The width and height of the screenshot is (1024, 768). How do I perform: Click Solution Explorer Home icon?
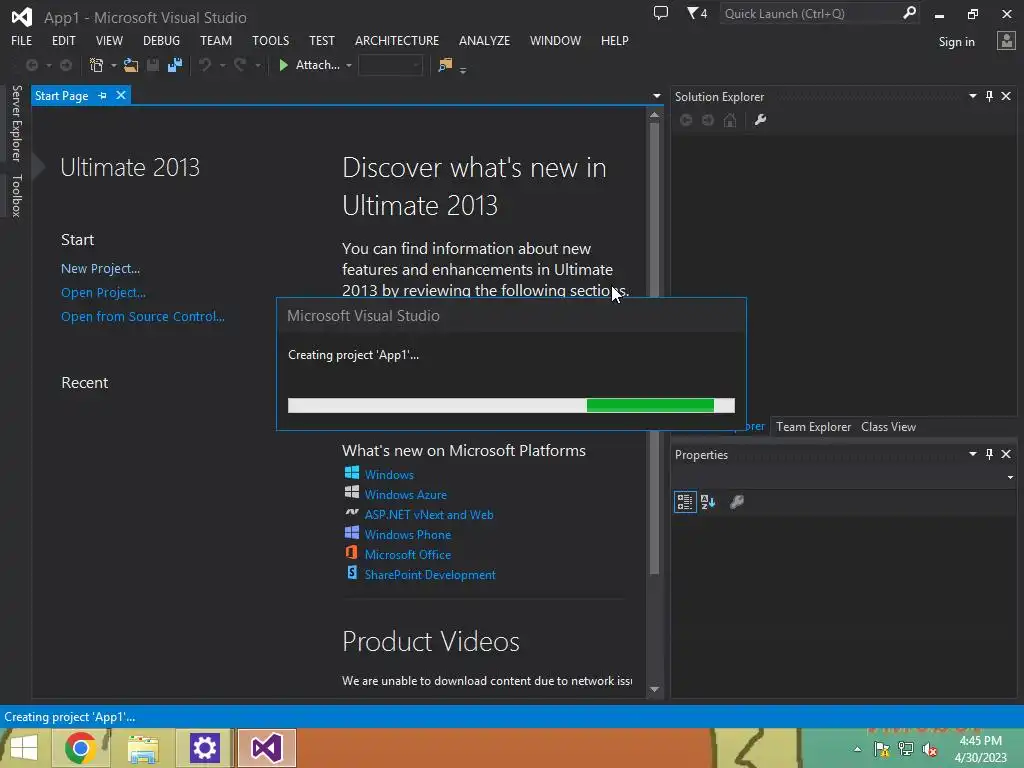coord(730,120)
